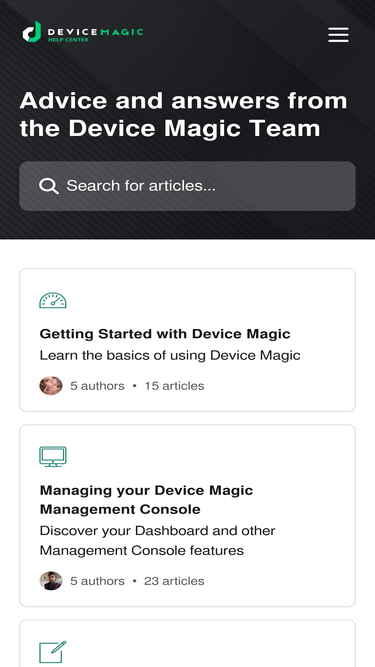Screen dimensions: 375x667
Task: Open the hamburger navigation menu
Action: click(x=338, y=34)
